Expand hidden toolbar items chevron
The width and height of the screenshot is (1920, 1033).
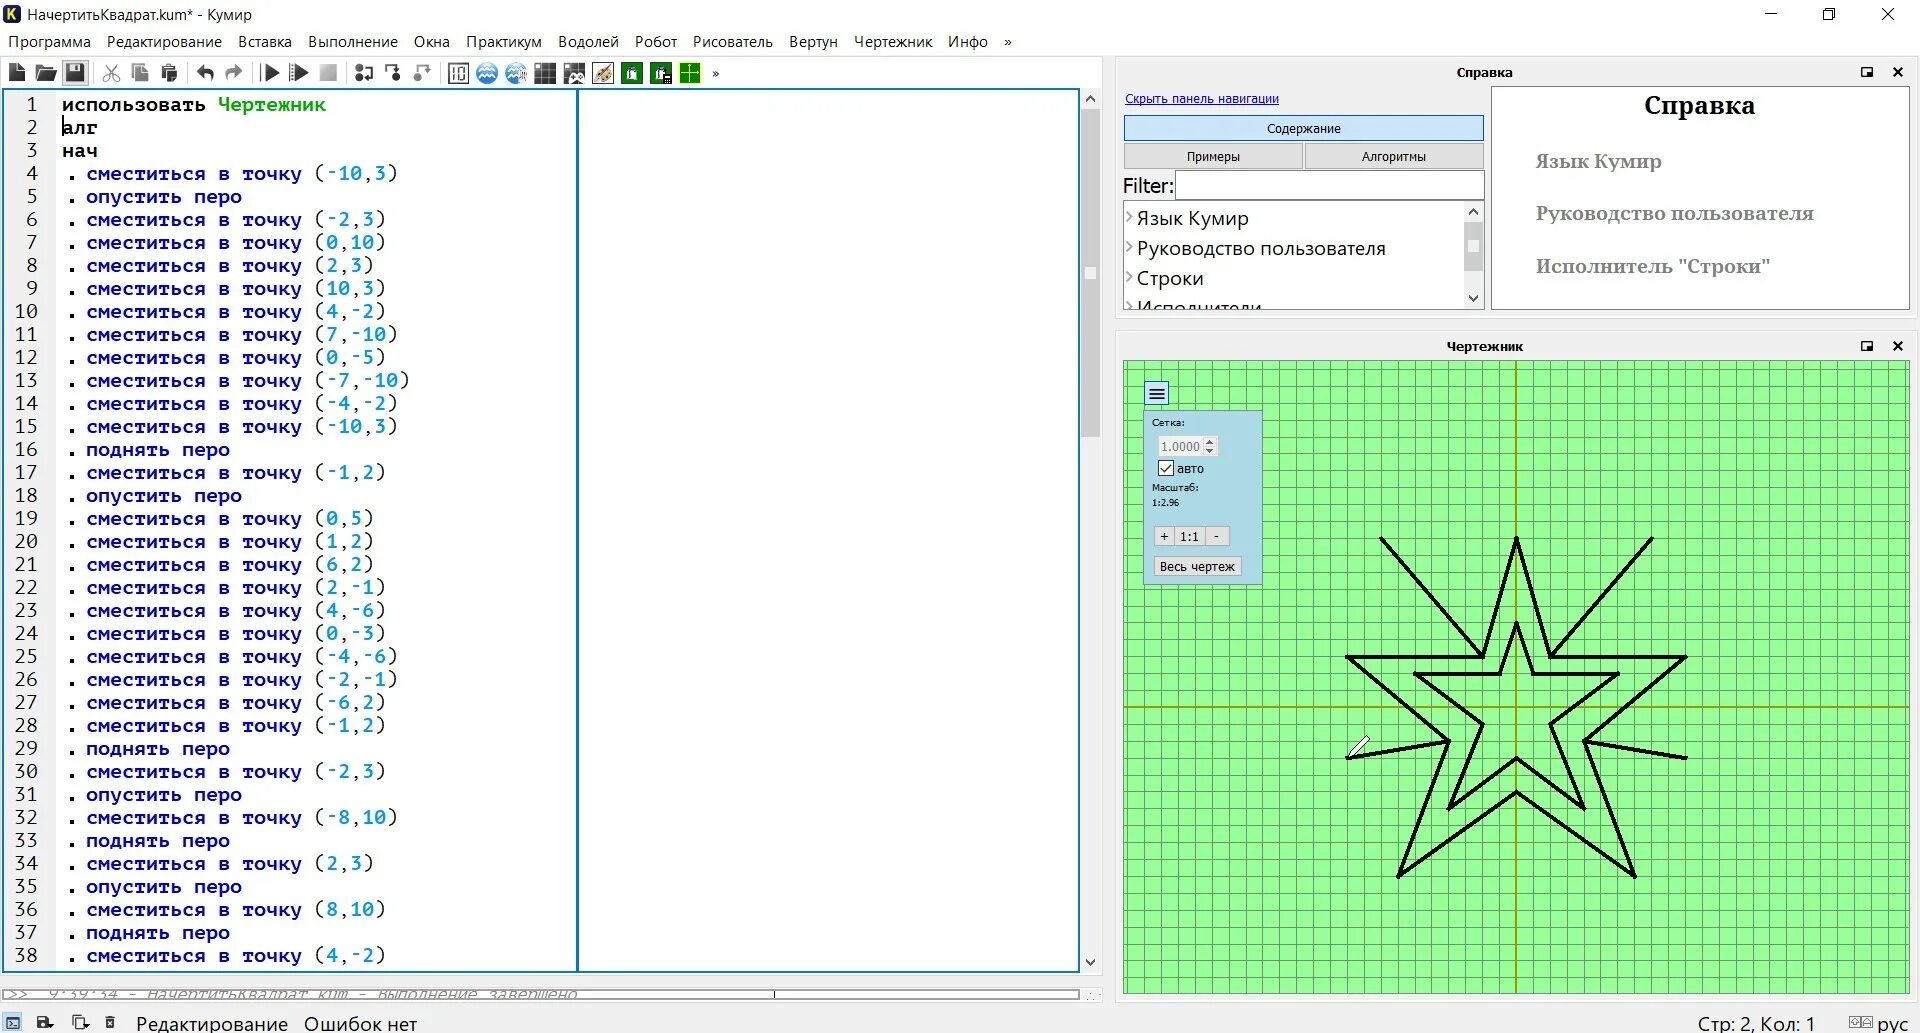[x=716, y=73]
